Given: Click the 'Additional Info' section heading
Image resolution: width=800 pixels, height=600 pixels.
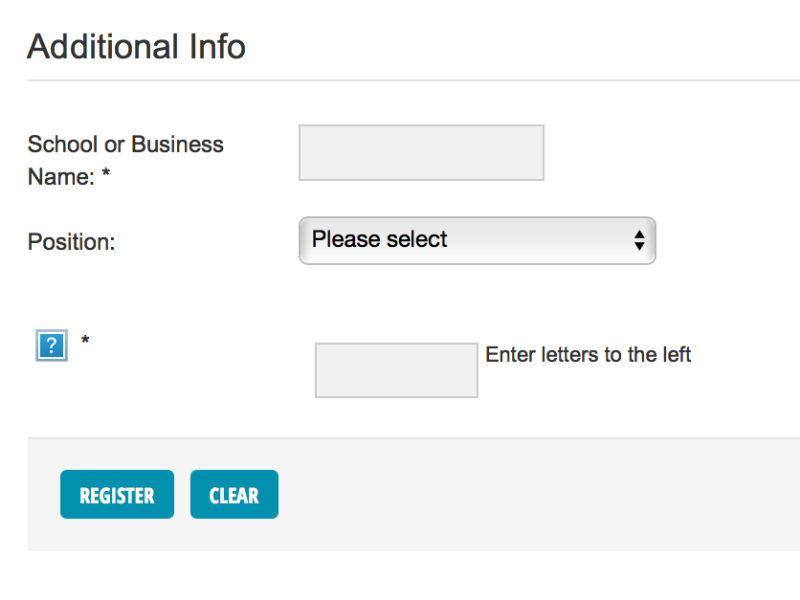Looking at the screenshot, I should (x=136, y=46).
